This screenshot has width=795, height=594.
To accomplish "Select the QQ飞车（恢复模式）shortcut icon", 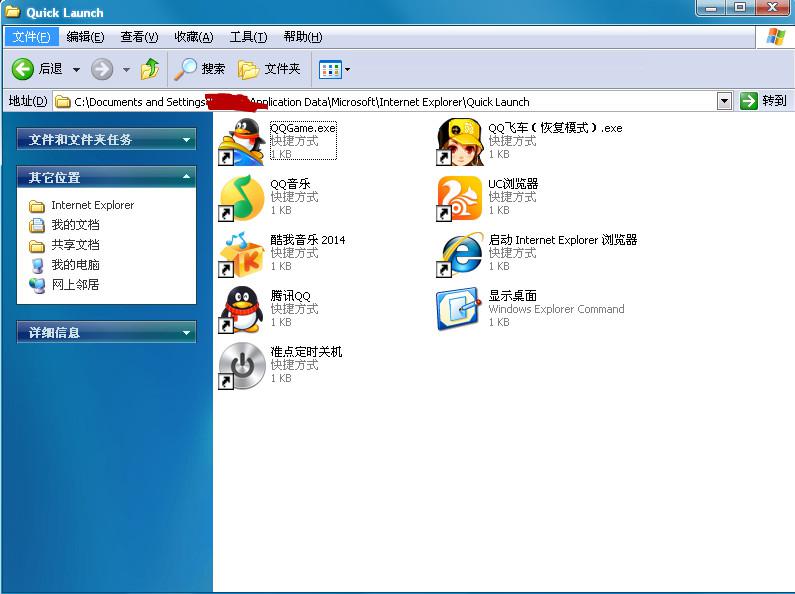I will coord(460,142).
